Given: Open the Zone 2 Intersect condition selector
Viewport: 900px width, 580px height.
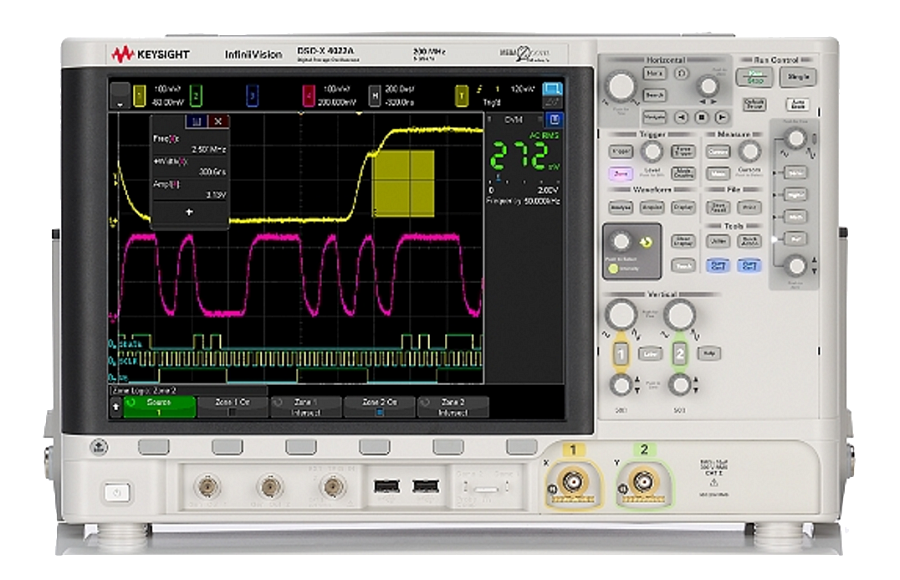Looking at the screenshot, I should click(x=450, y=406).
